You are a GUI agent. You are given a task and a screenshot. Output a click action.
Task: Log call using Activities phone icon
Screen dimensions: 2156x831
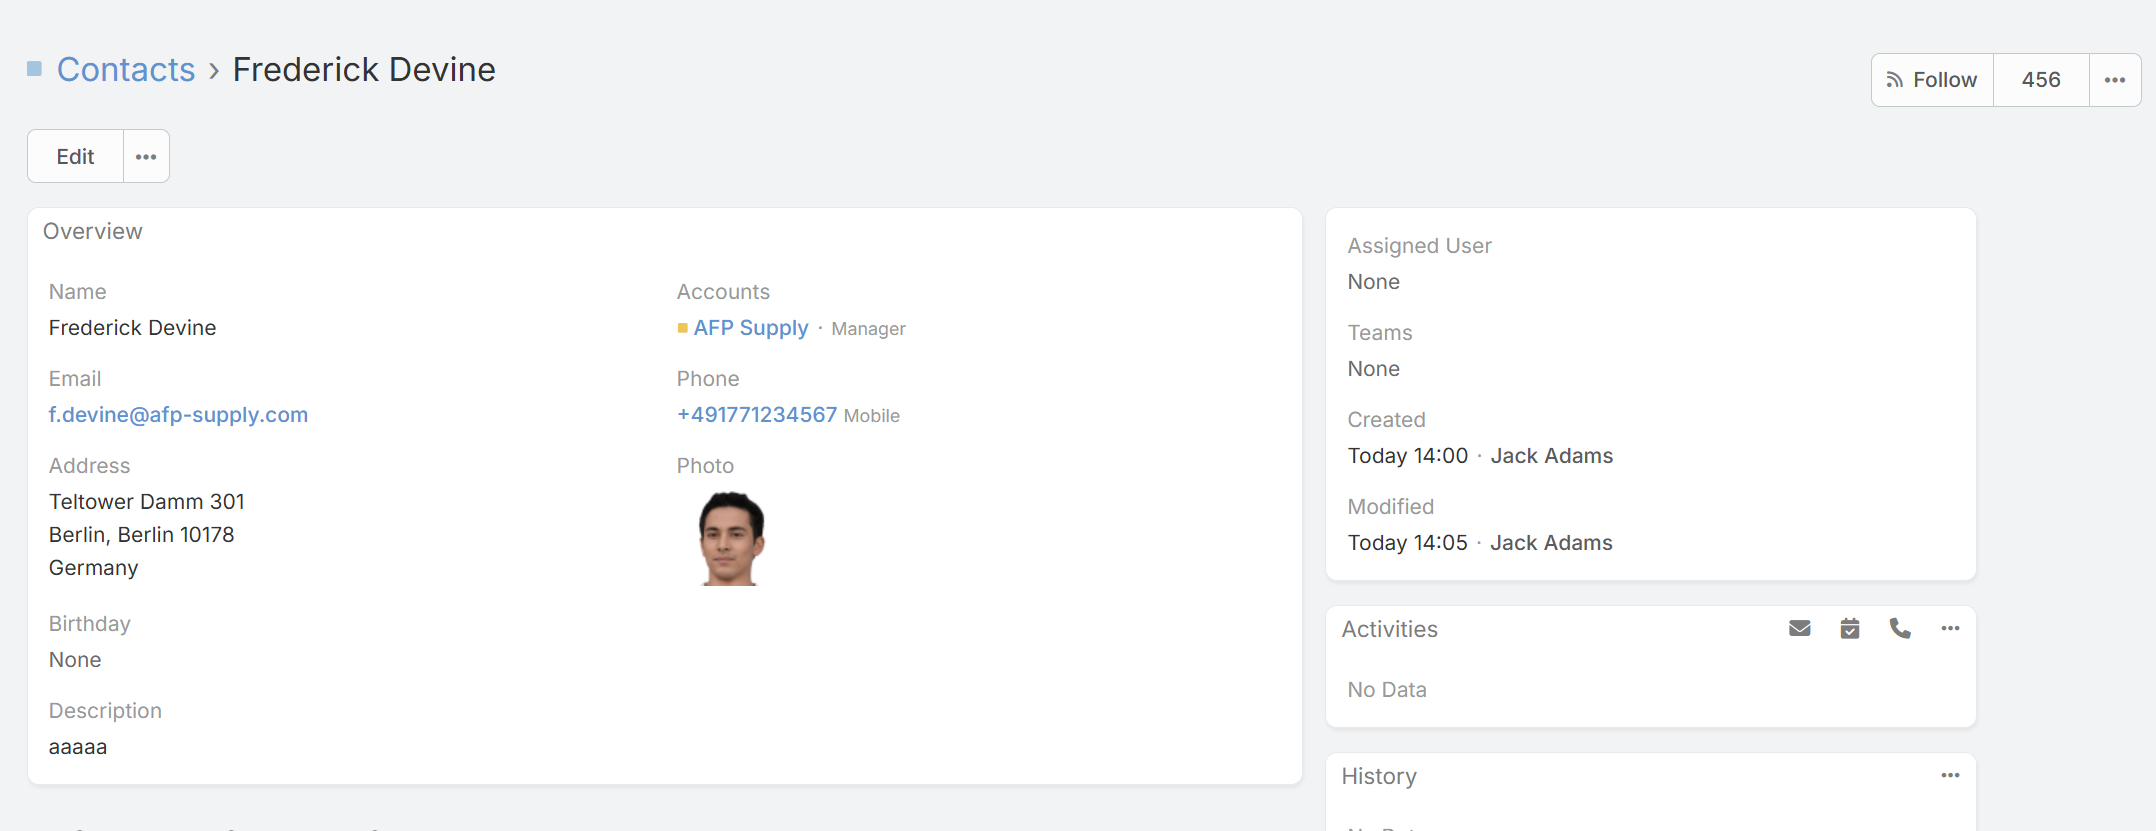click(1900, 629)
